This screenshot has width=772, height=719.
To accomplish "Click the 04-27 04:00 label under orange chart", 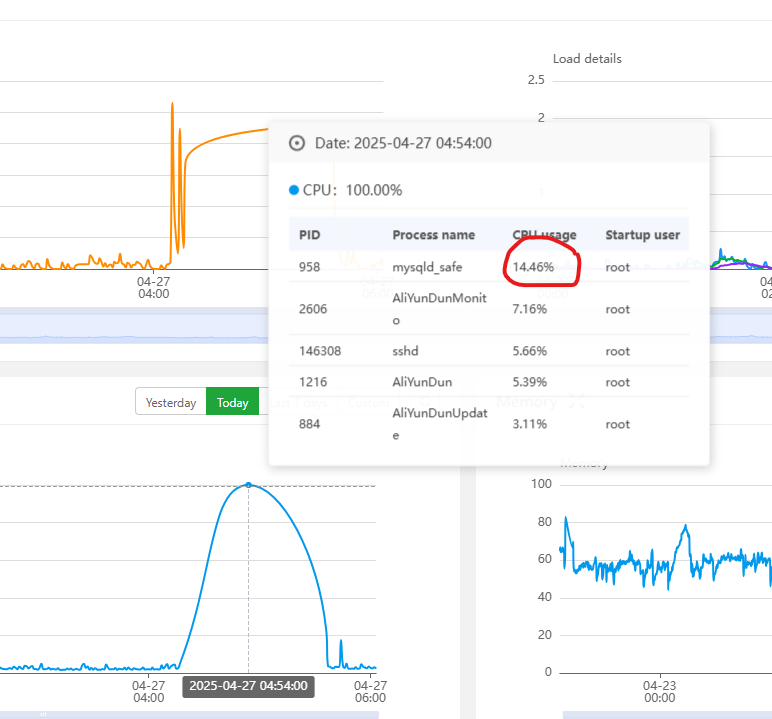I will [154, 288].
